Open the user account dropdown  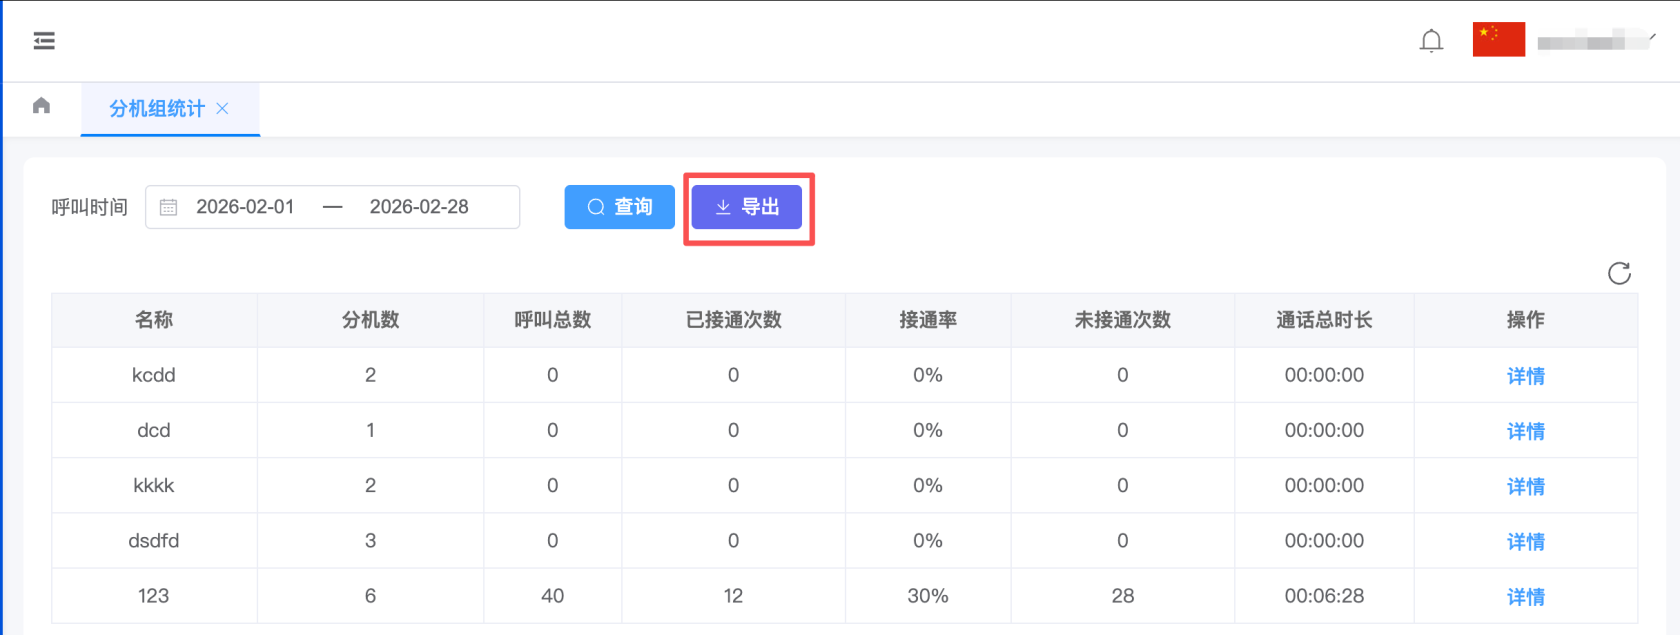coord(1595,41)
